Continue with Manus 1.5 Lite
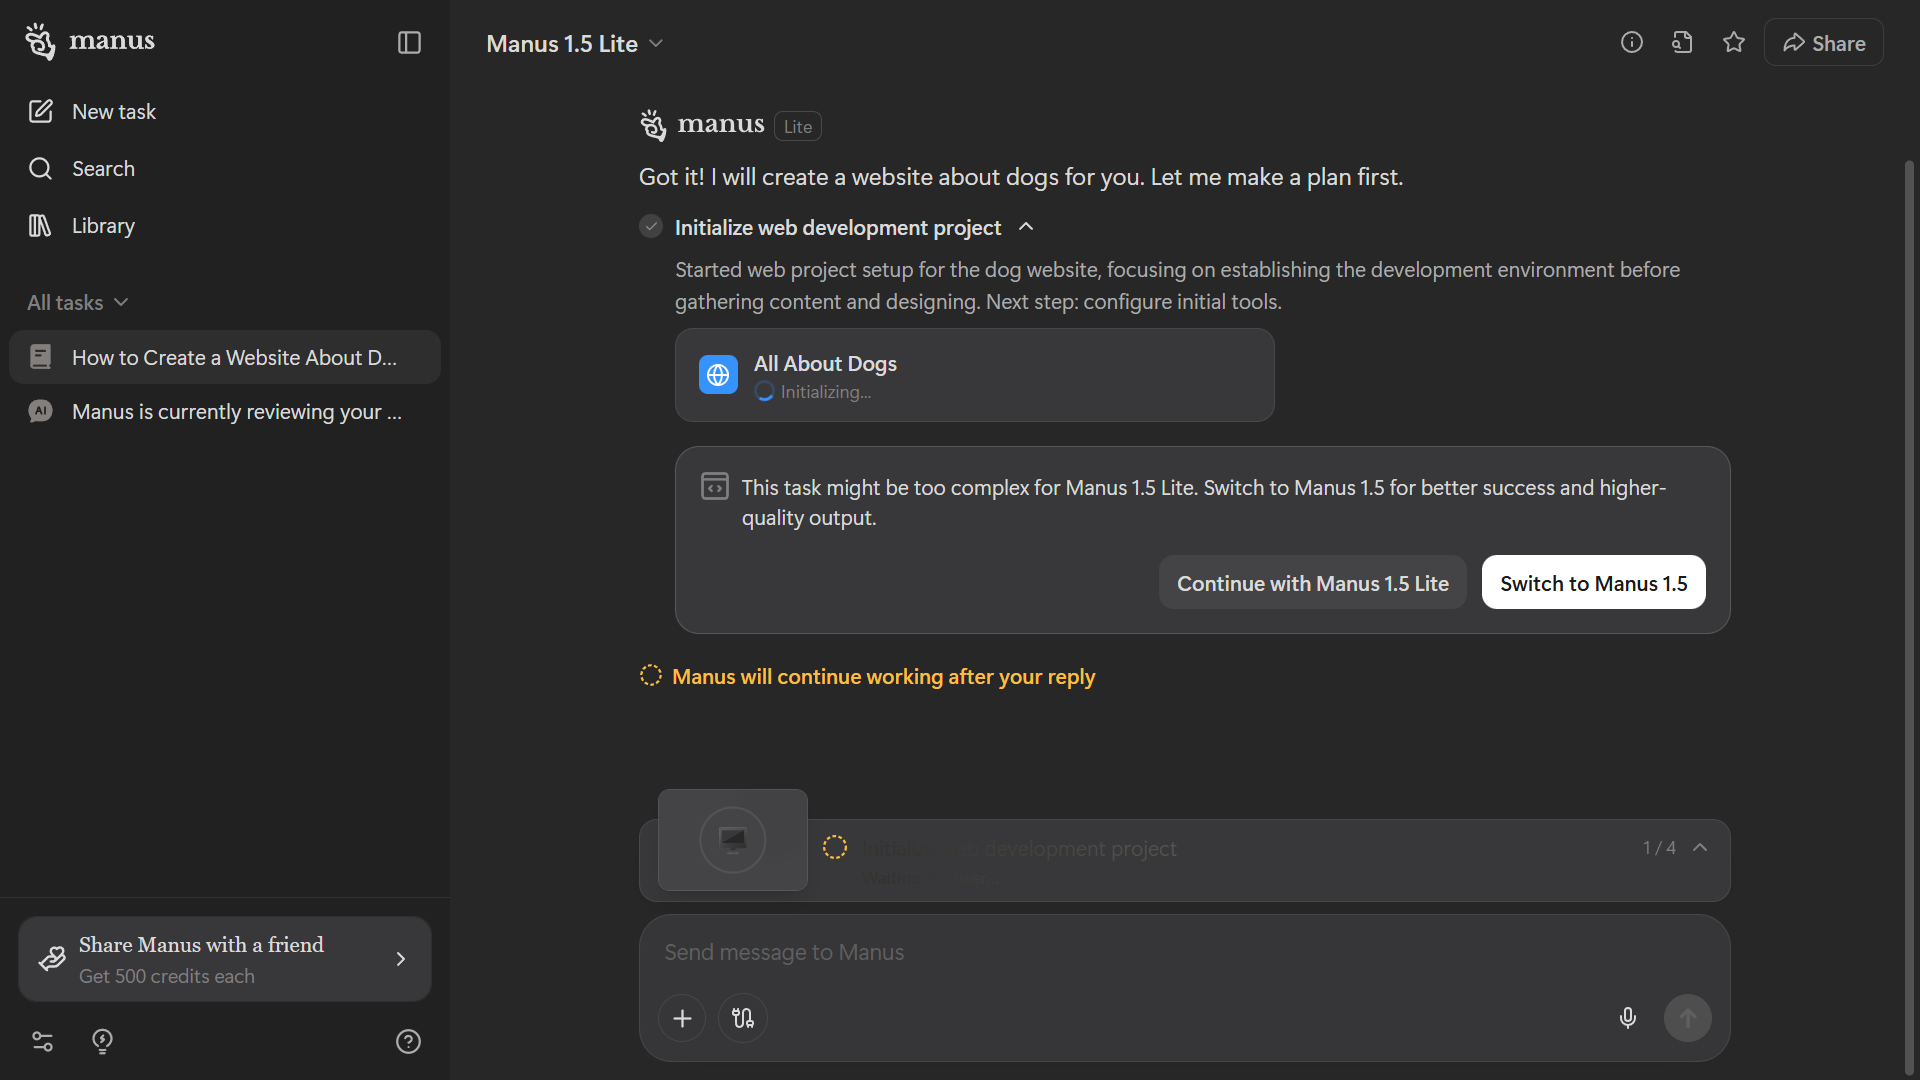 (x=1312, y=582)
